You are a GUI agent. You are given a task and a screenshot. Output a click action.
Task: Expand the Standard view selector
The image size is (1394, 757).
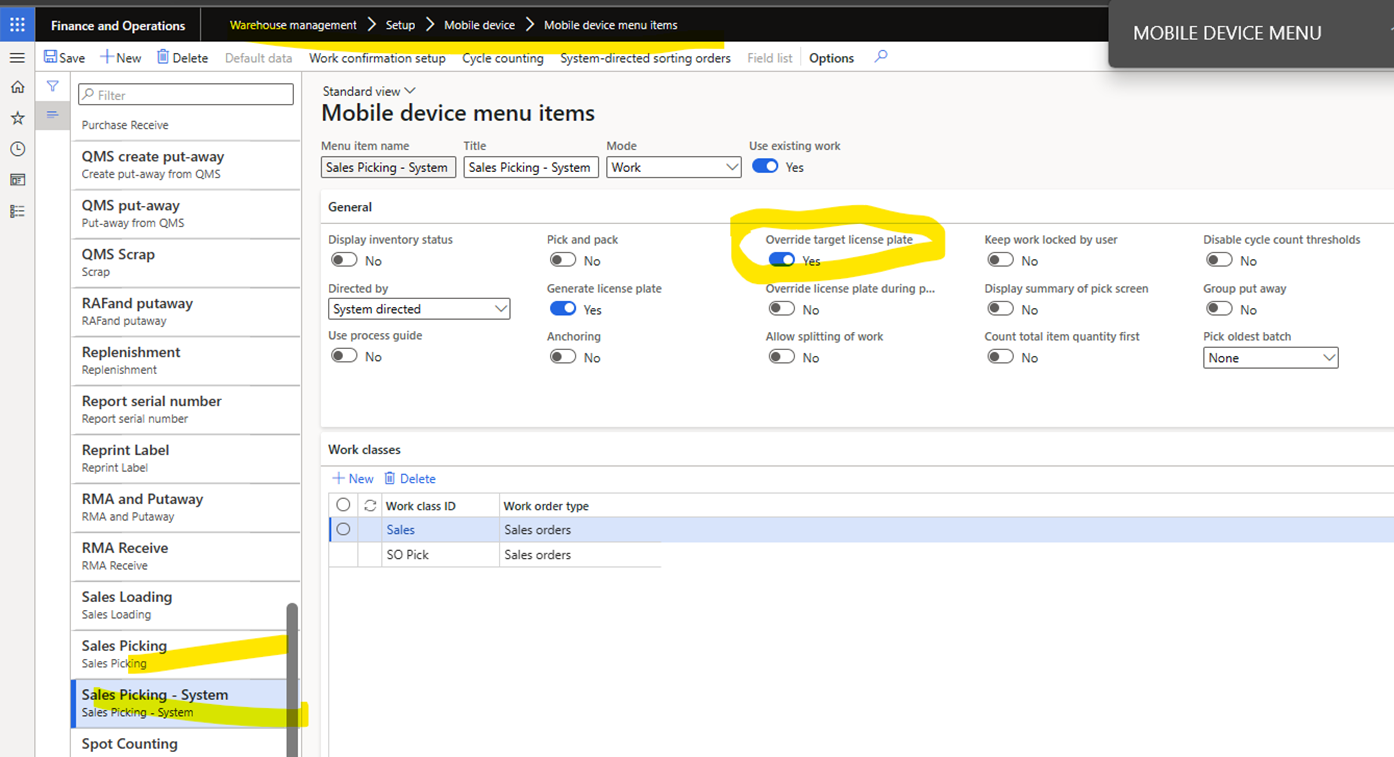click(x=368, y=91)
